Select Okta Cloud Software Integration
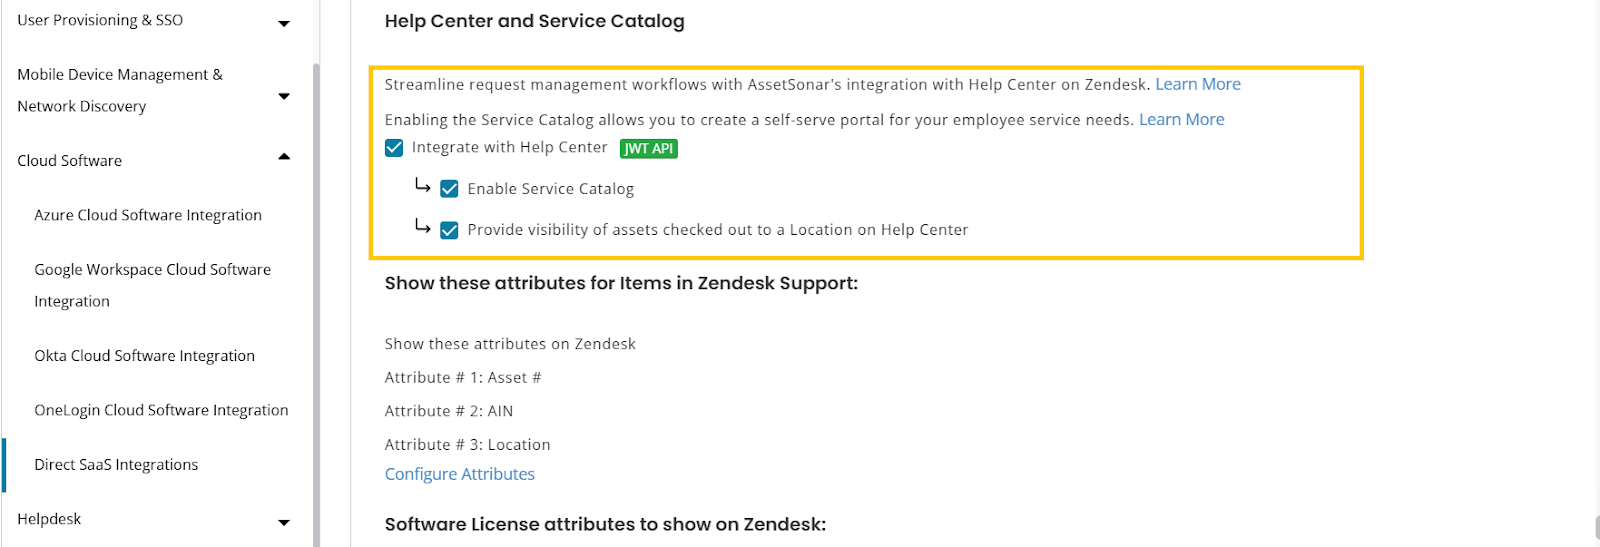This screenshot has height=547, width=1600. (x=144, y=356)
